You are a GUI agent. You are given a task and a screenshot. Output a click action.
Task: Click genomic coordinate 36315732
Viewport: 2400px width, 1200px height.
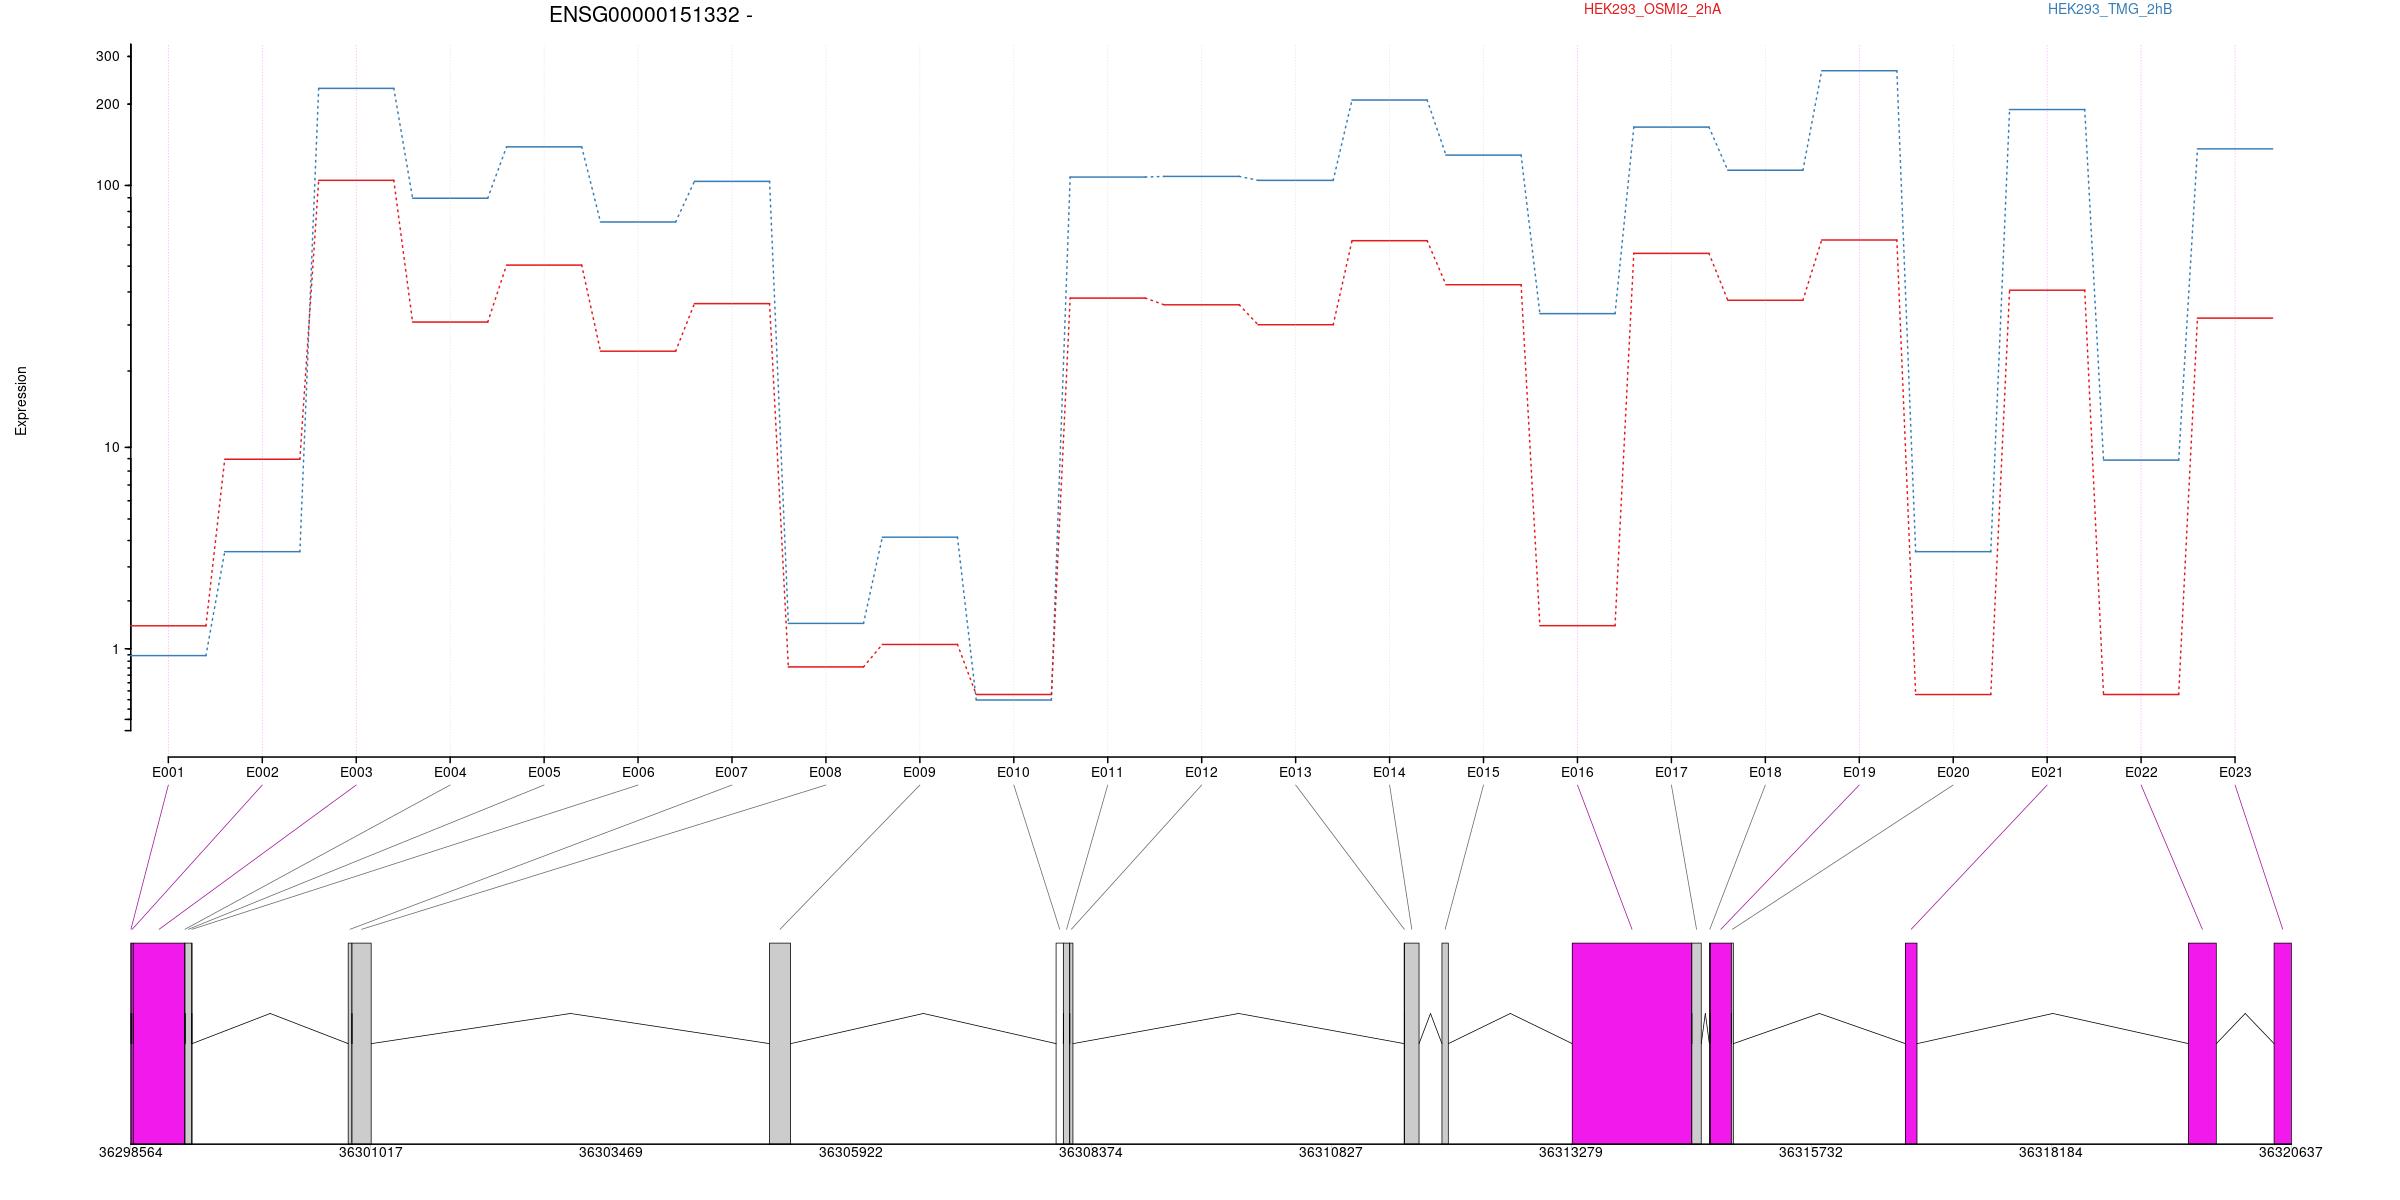tap(1810, 1152)
